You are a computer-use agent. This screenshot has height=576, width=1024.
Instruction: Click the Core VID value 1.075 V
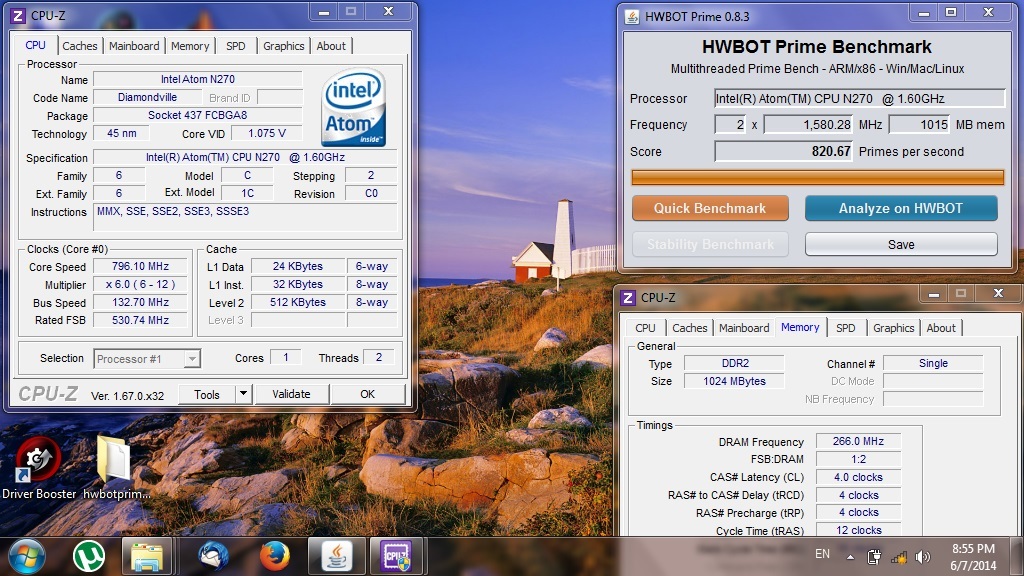[267, 133]
